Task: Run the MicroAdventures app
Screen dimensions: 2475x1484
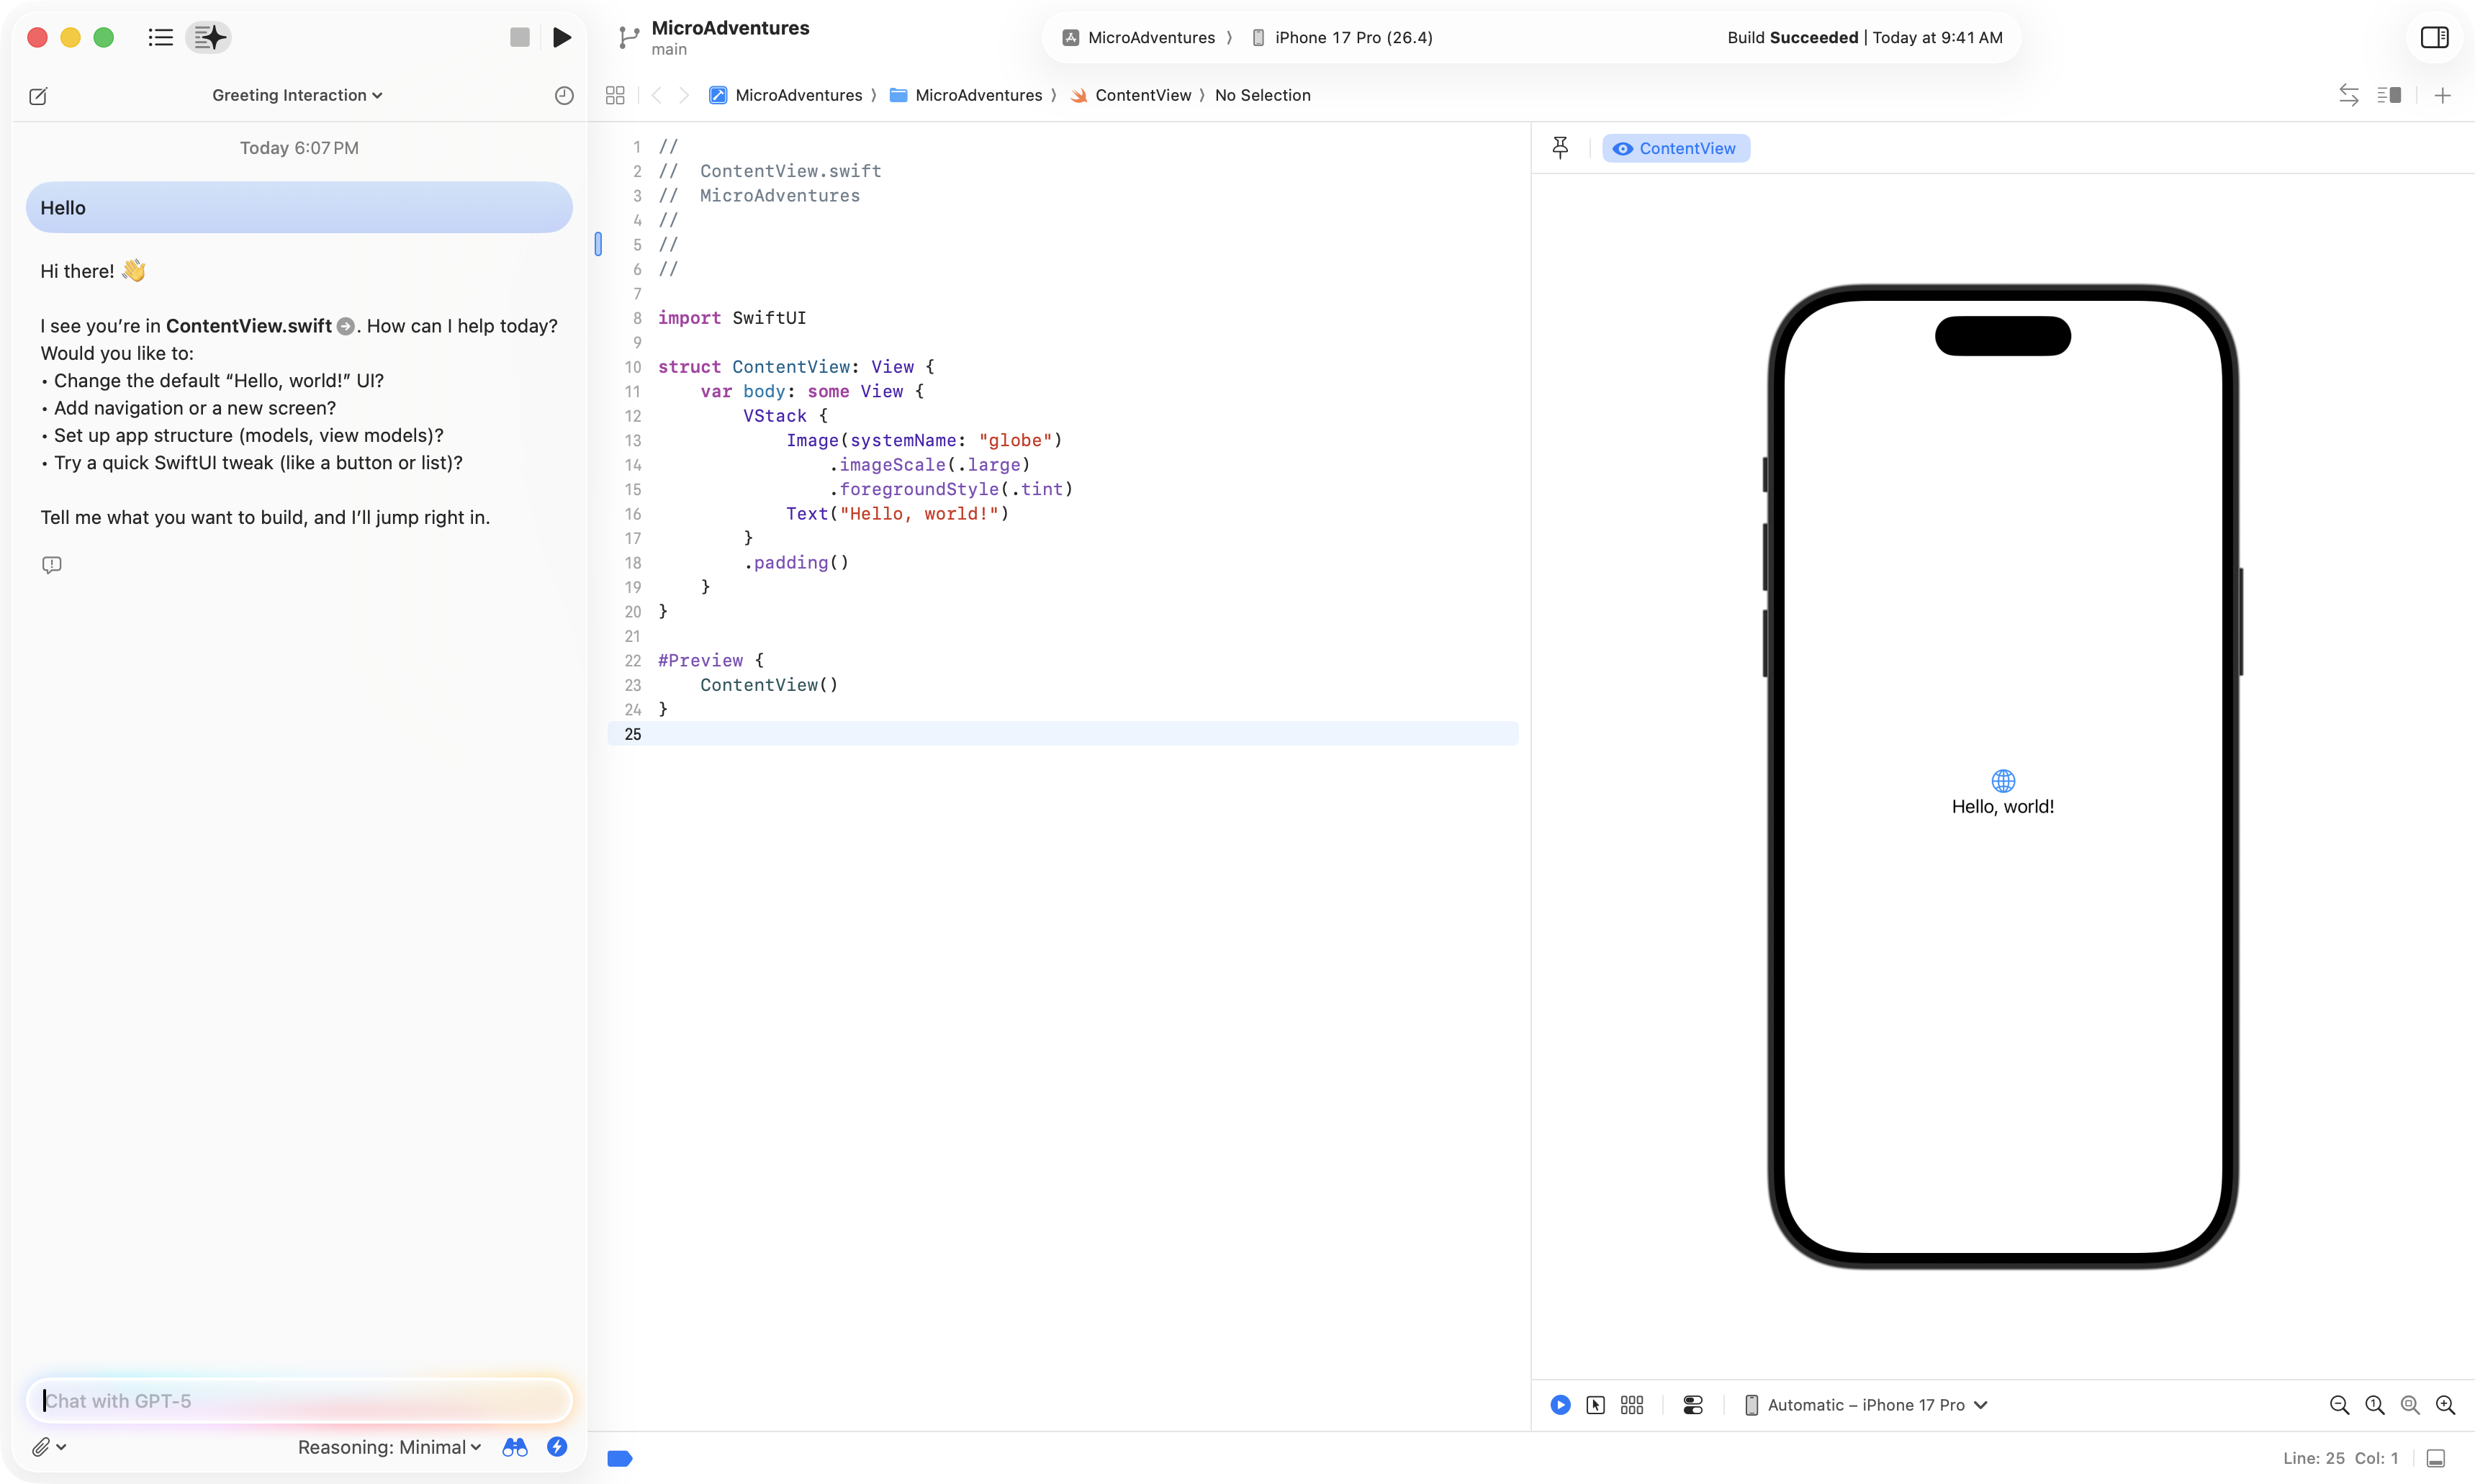Action: pos(562,38)
